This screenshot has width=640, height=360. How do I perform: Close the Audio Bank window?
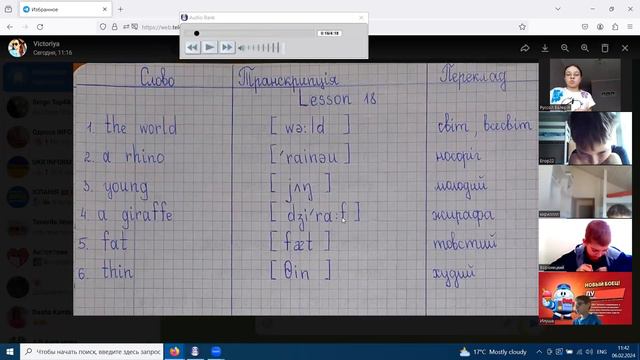tap(361, 18)
